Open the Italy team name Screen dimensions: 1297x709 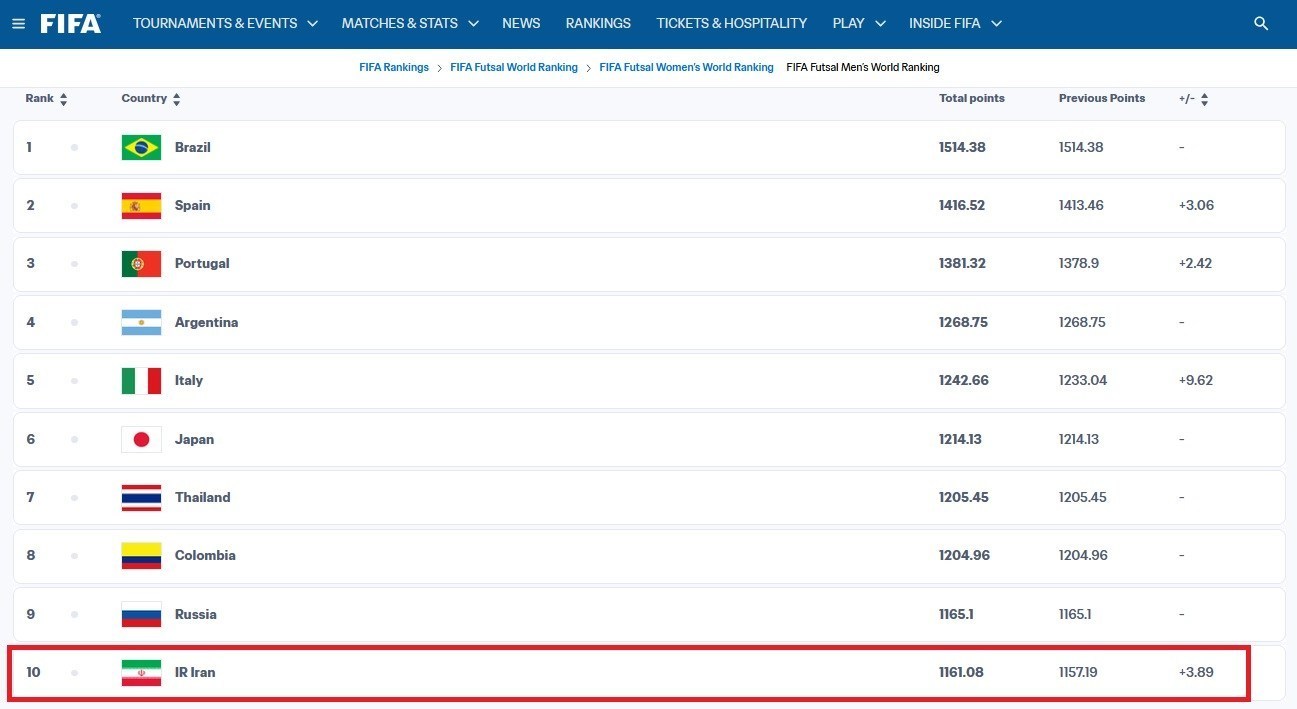coord(188,380)
